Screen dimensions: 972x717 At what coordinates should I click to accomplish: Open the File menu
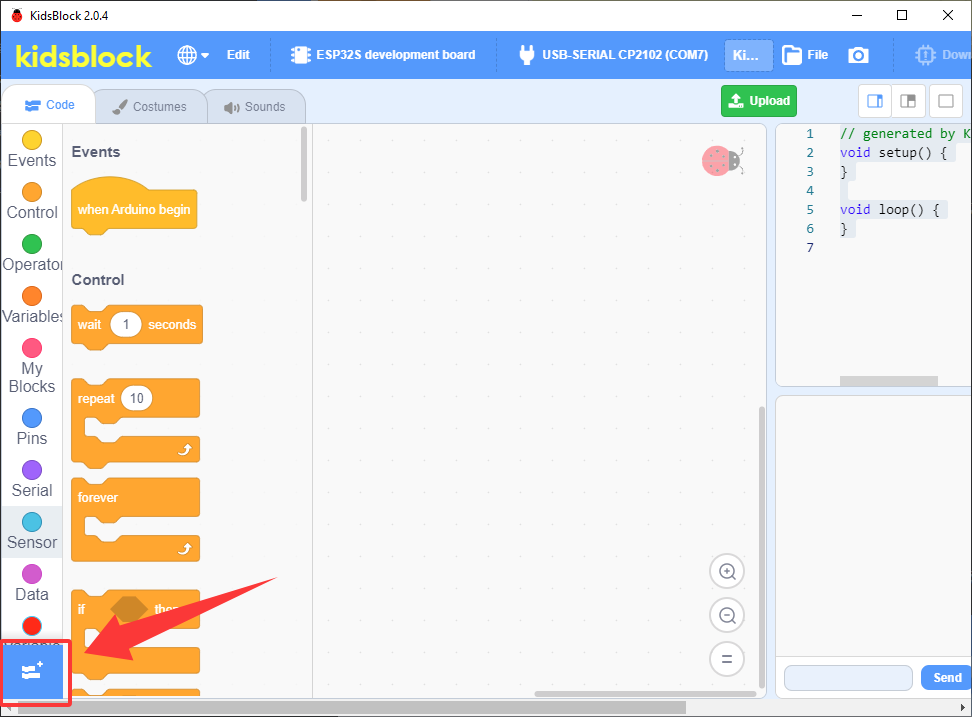coord(805,55)
